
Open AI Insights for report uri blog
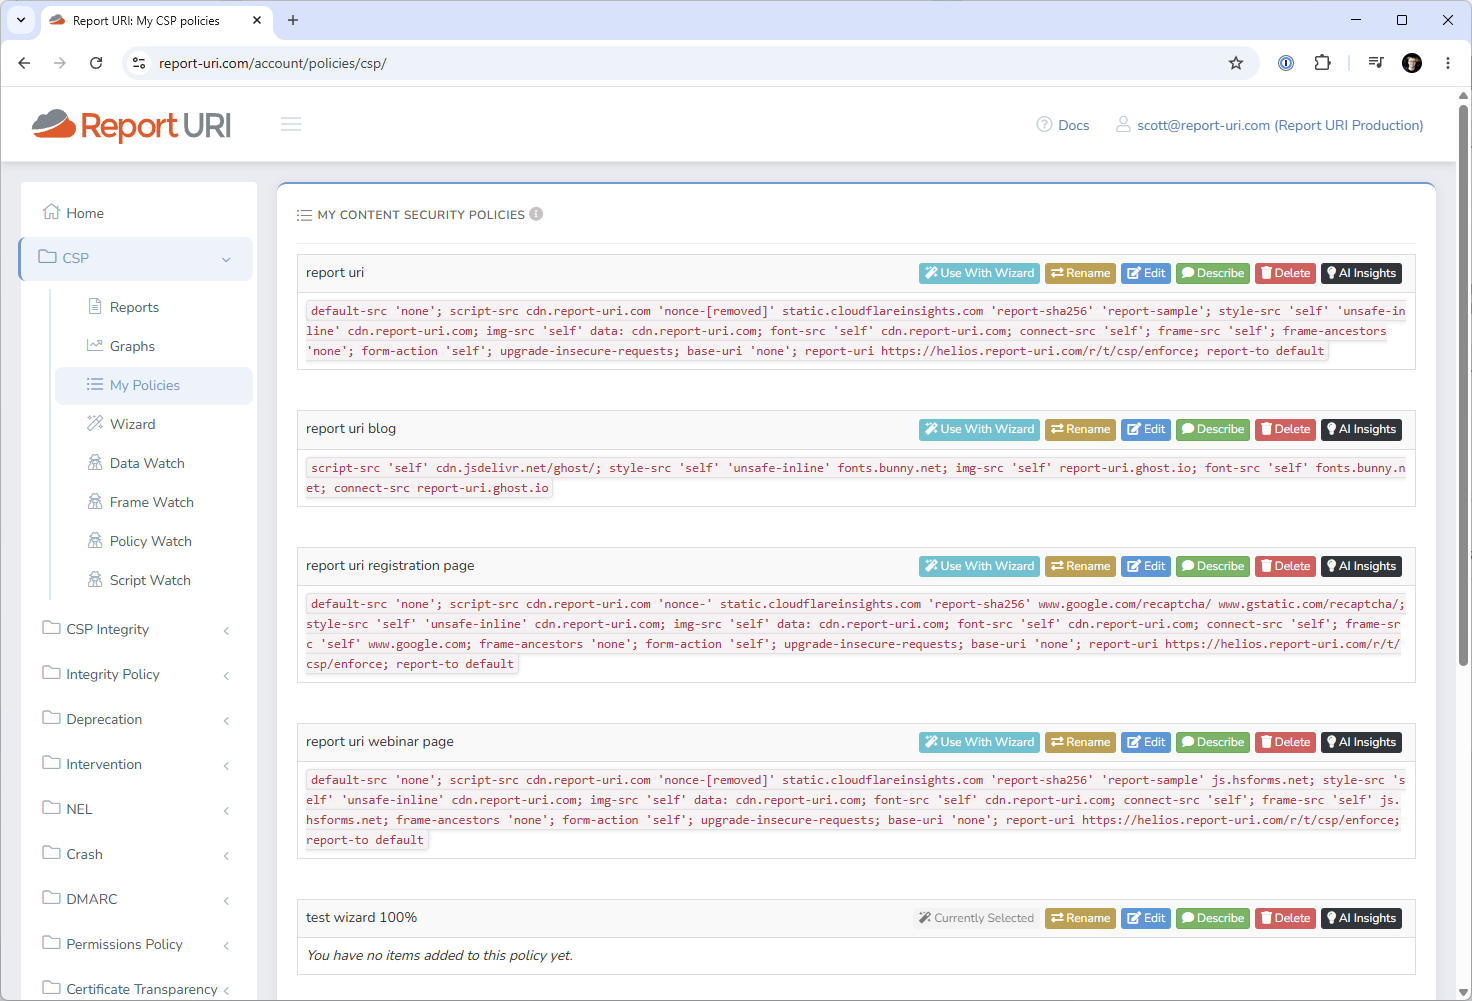(x=1361, y=429)
